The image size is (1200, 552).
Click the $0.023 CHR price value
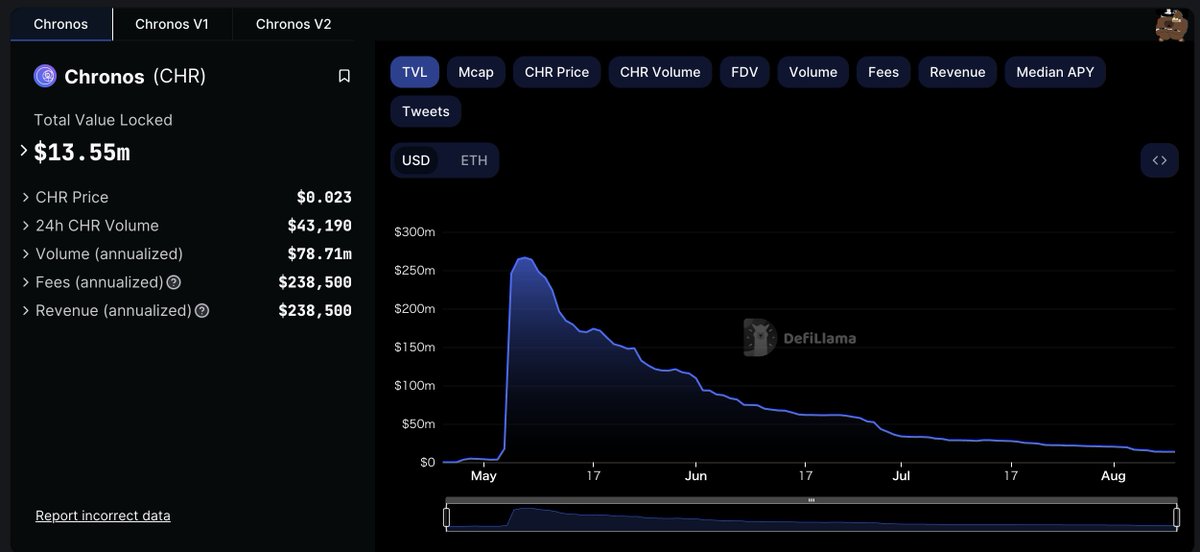(x=324, y=197)
